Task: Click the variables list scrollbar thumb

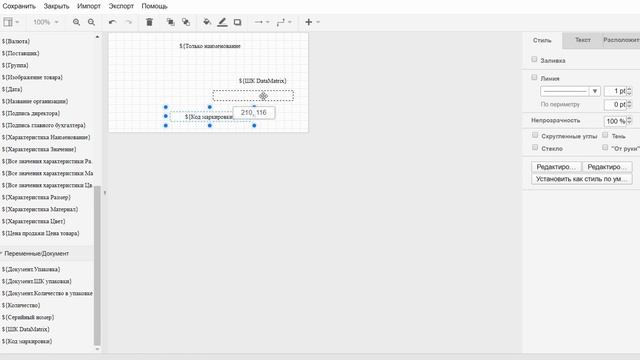Action: [x=97, y=265]
